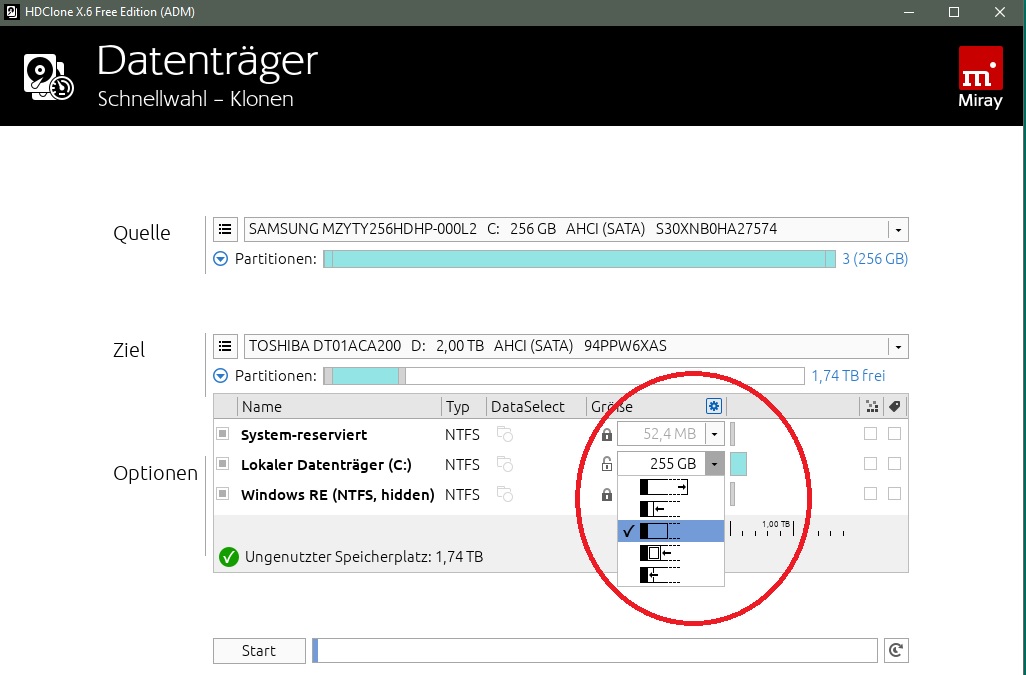The height and width of the screenshot is (675, 1026).
Task: Toggle System-reserviert partition selection checkbox
Action: pyautogui.click(x=222, y=434)
